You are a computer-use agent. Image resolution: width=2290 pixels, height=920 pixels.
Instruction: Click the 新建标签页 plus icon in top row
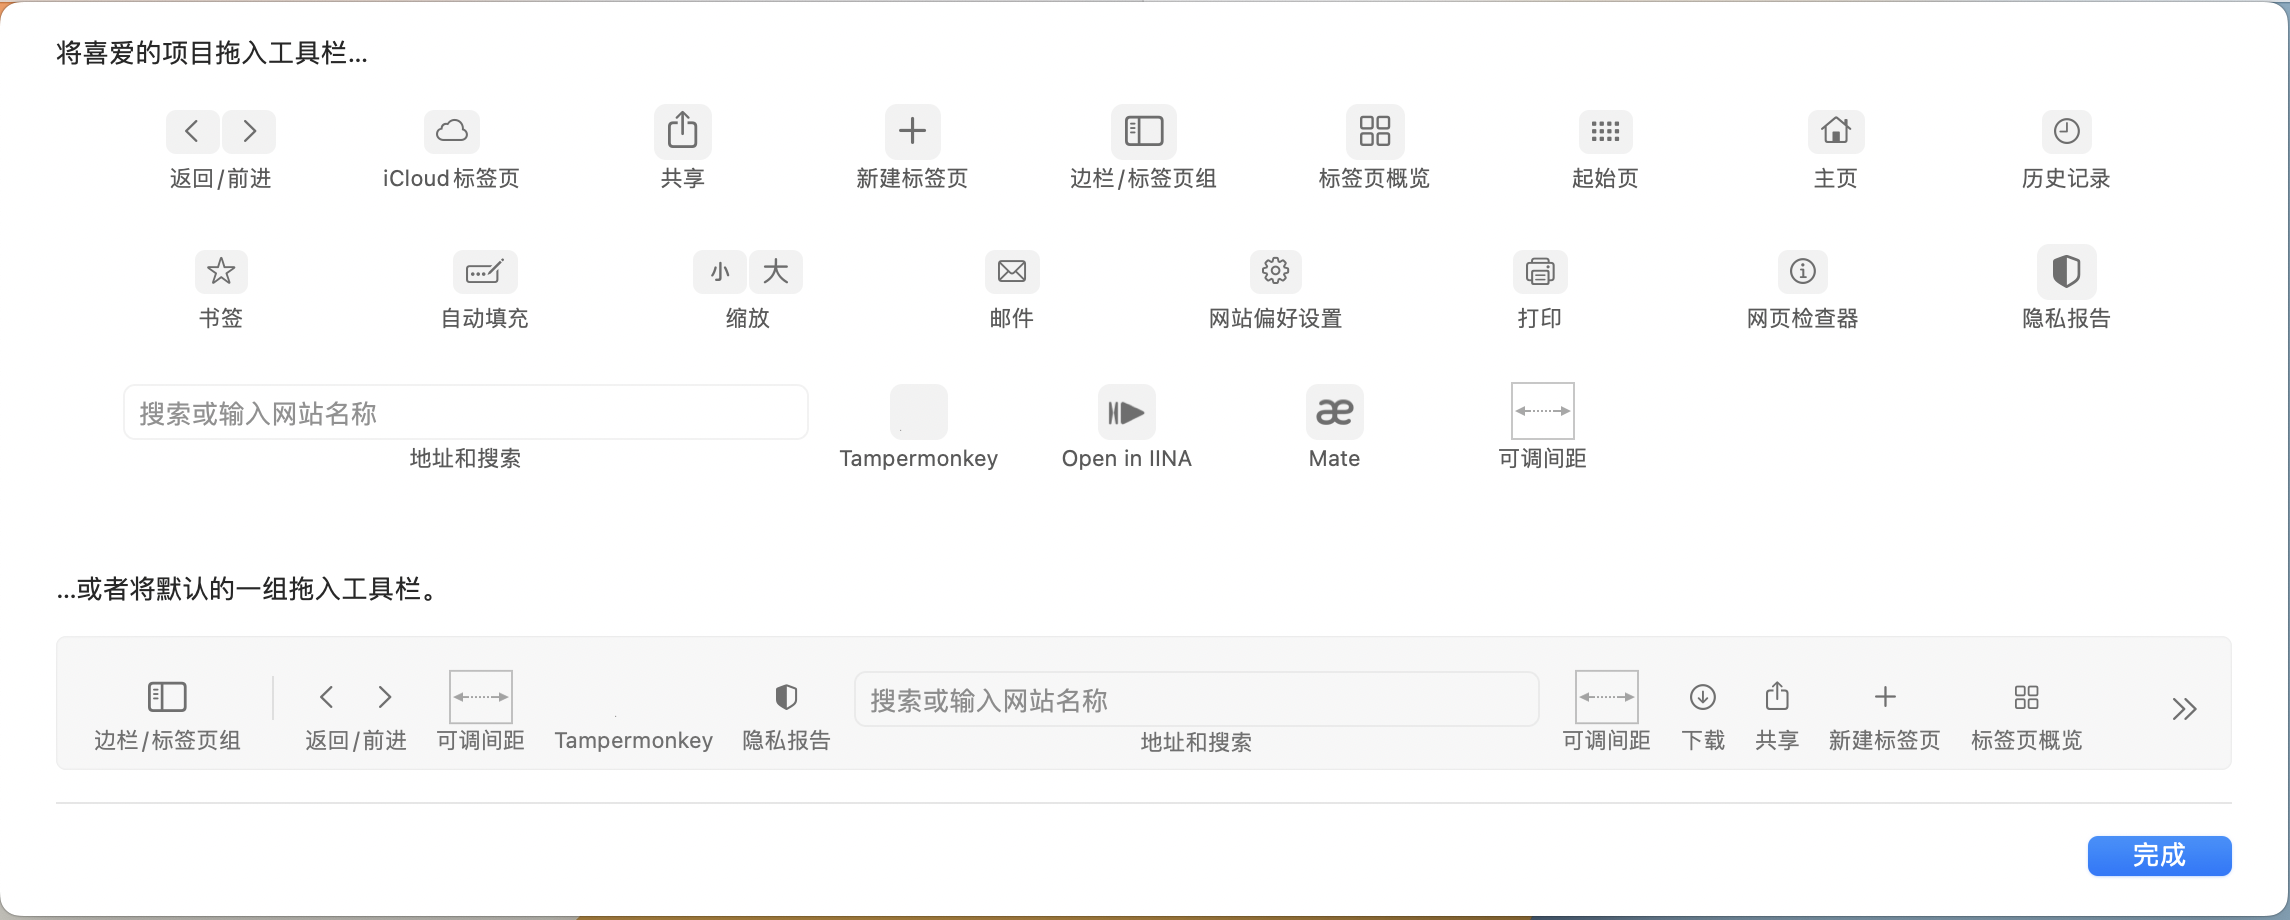click(x=912, y=131)
